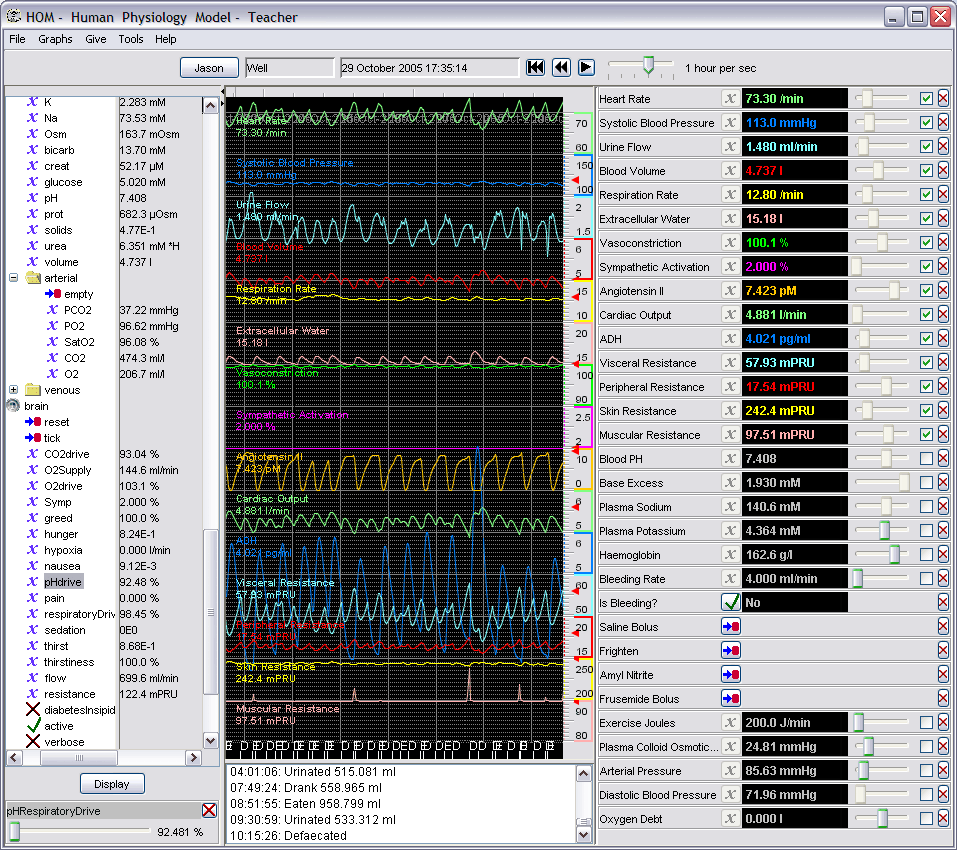The height and width of the screenshot is (850, 957).
Task: Click the play forward button
Action: pyautogui.click(x=586, y=67)
